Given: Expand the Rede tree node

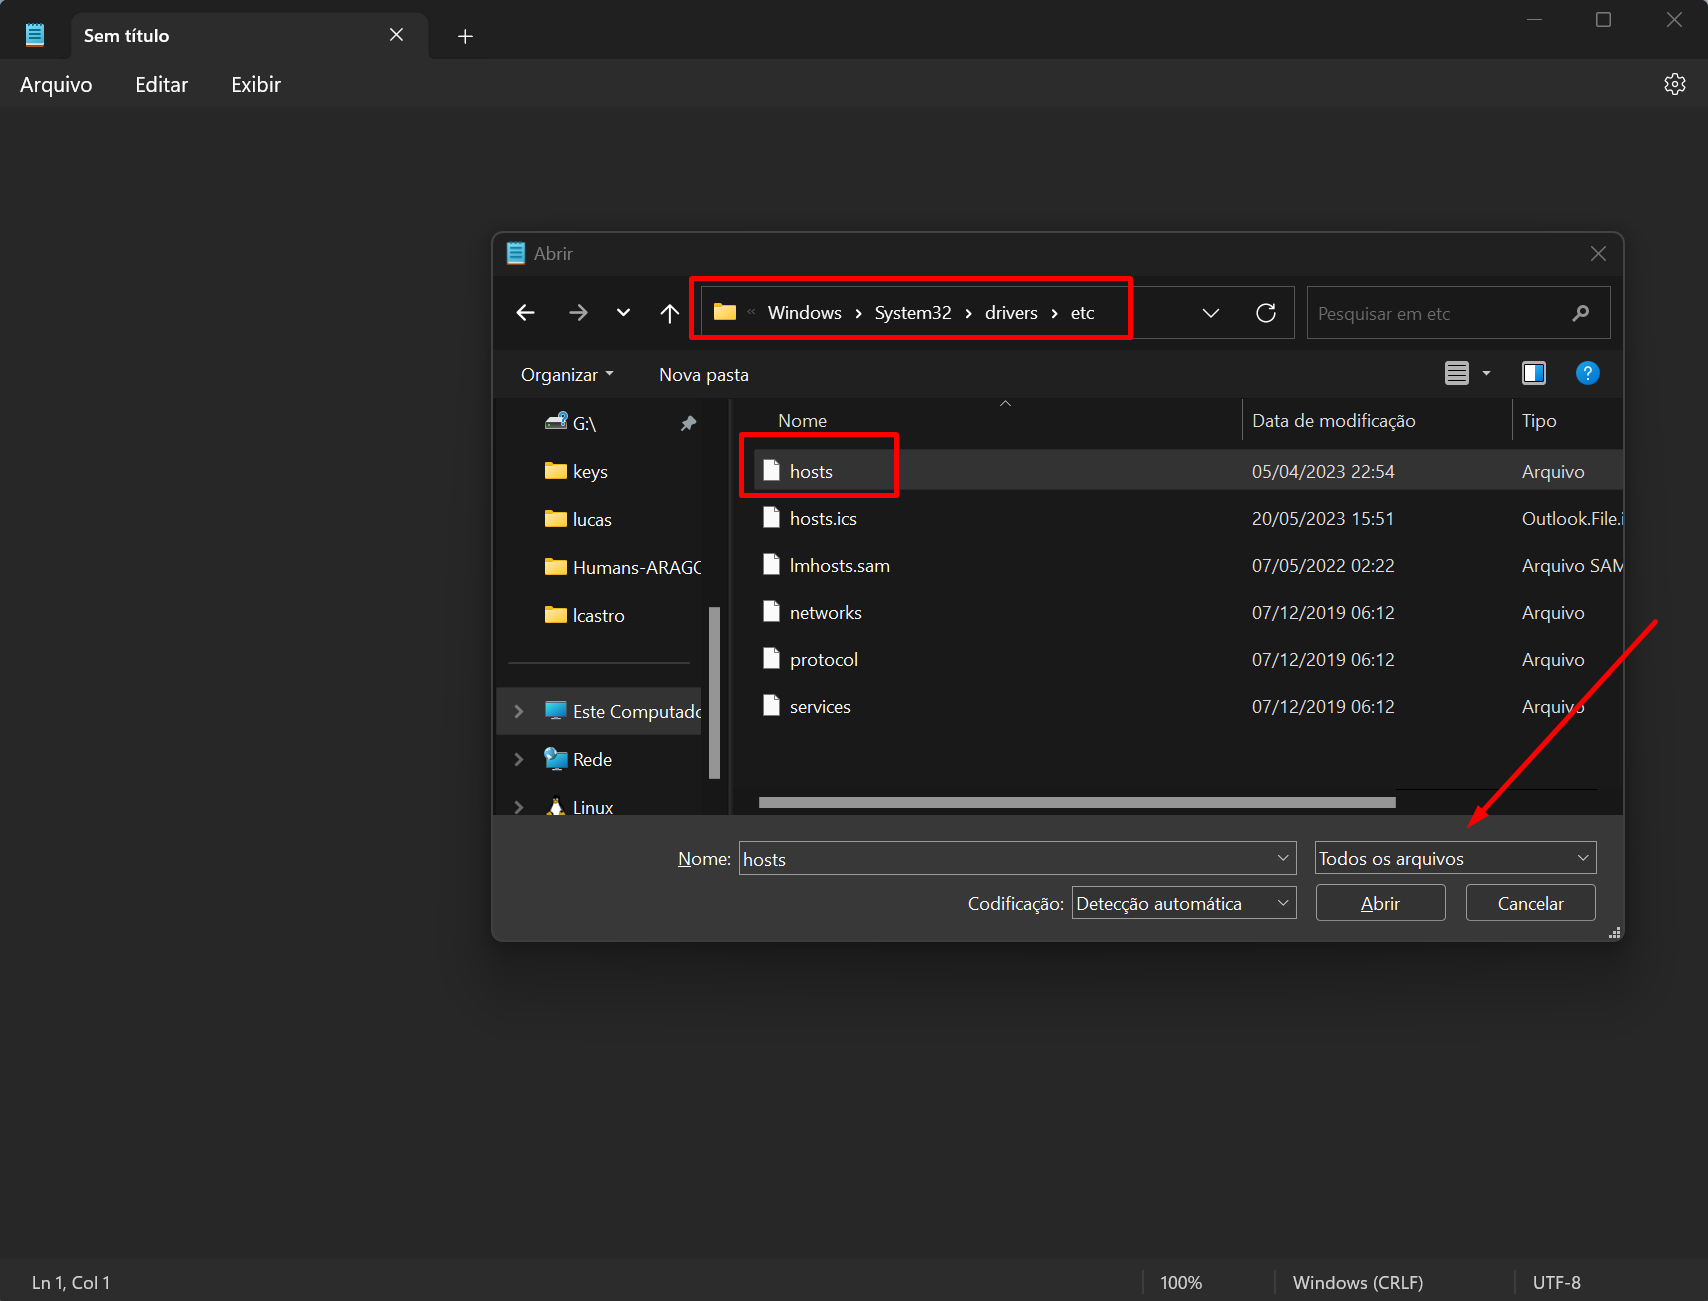Looking at the screenshot, I should [518, 759].
